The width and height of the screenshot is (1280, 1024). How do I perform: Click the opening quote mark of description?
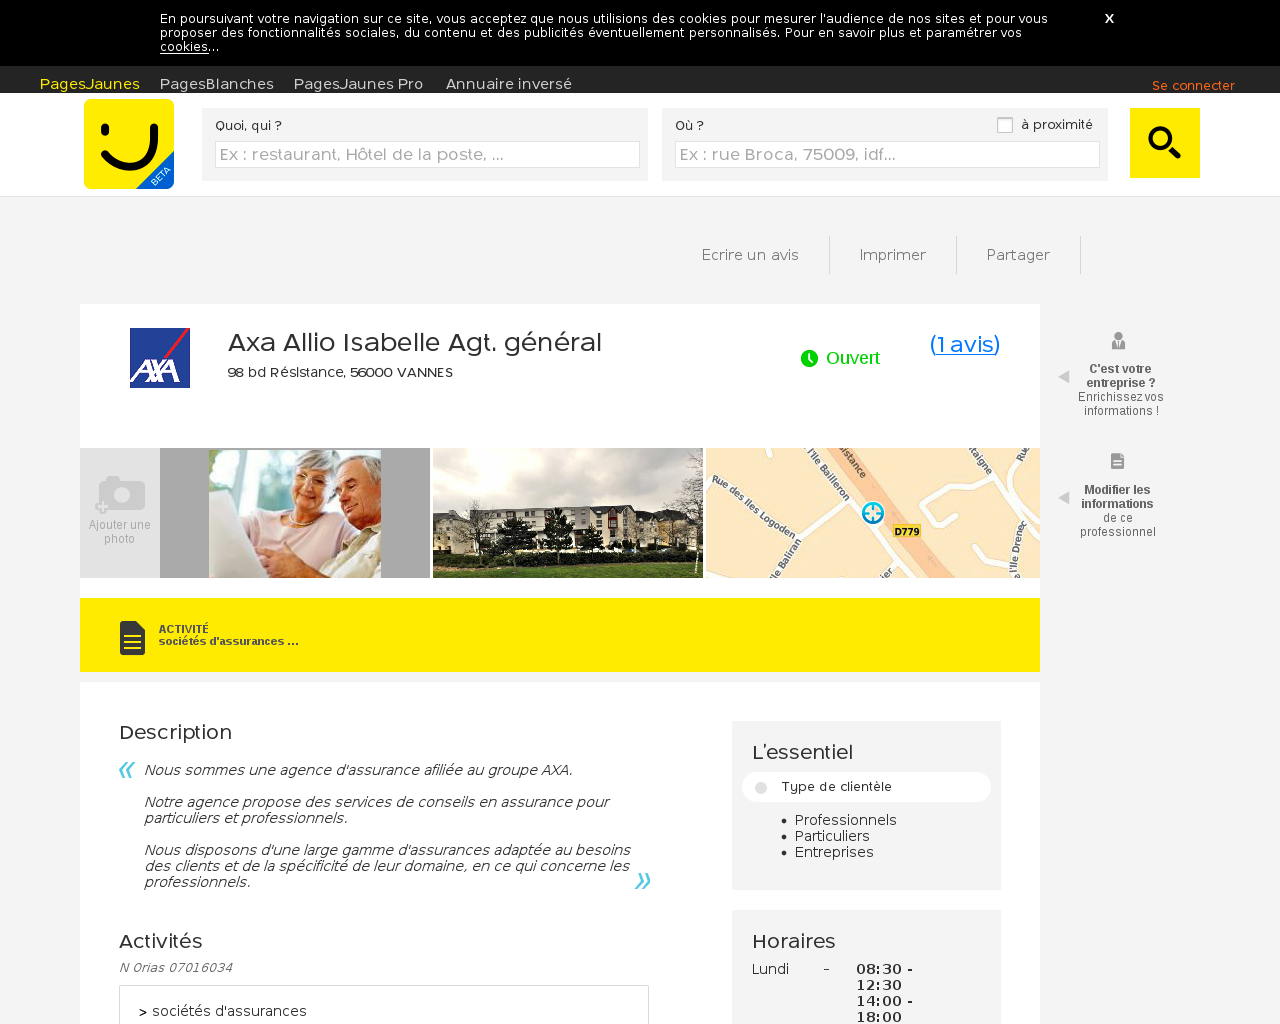[x=127, y=770]
